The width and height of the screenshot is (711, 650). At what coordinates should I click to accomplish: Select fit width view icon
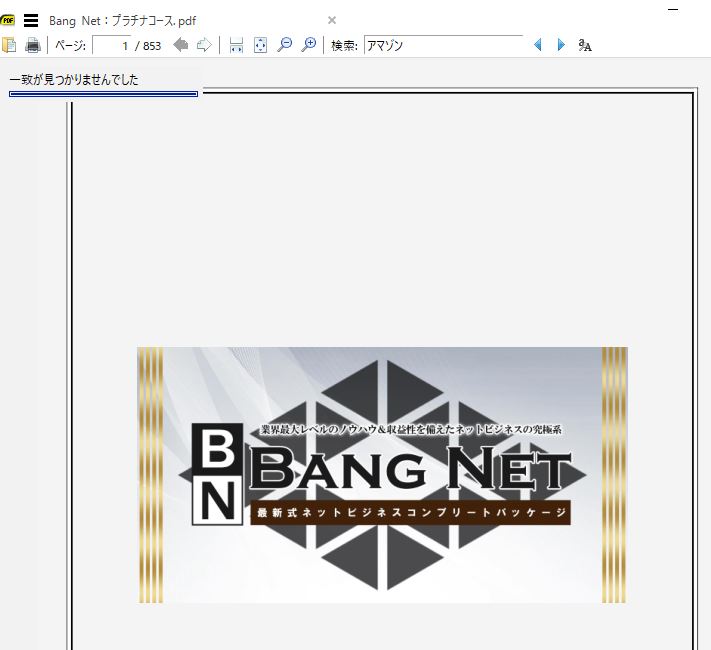pos(236,45)
